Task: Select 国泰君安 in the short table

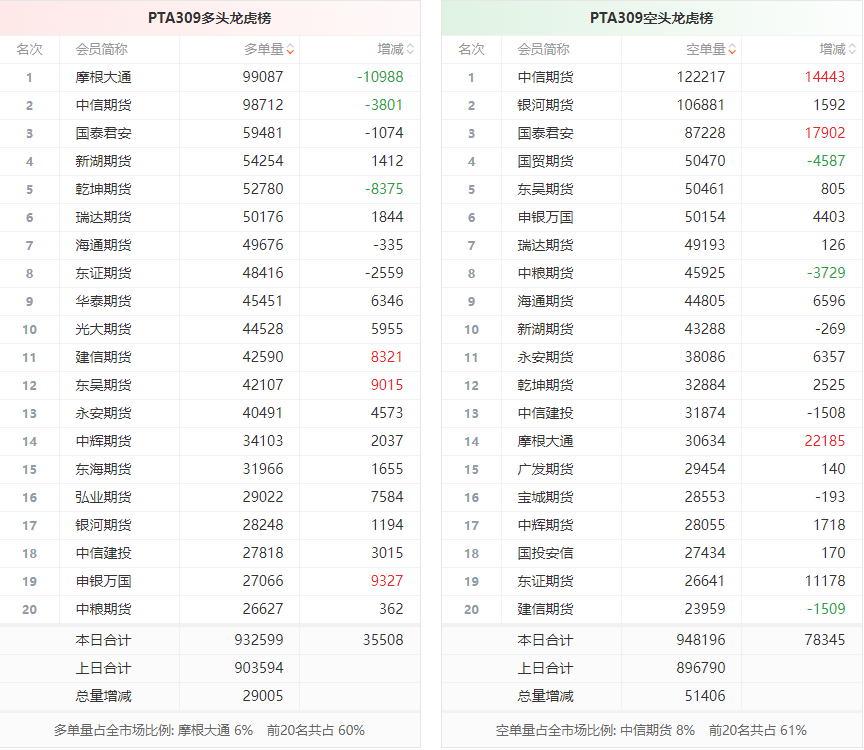Action: (546, 133)
